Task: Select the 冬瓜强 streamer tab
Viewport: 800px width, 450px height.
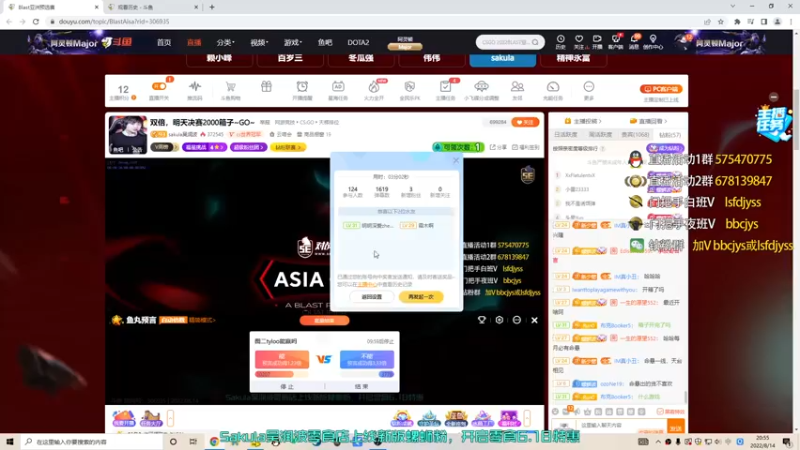Action: 361,58
